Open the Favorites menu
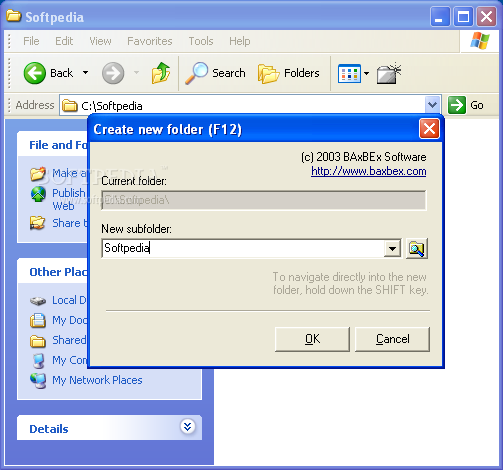Image resolution: width=503 pixels, height=470 pixels. tap(150, 41)
